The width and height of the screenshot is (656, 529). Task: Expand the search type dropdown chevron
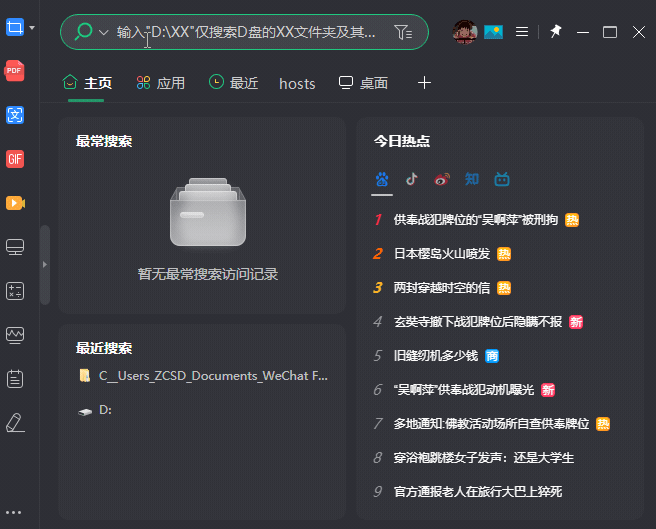point(103,32)
